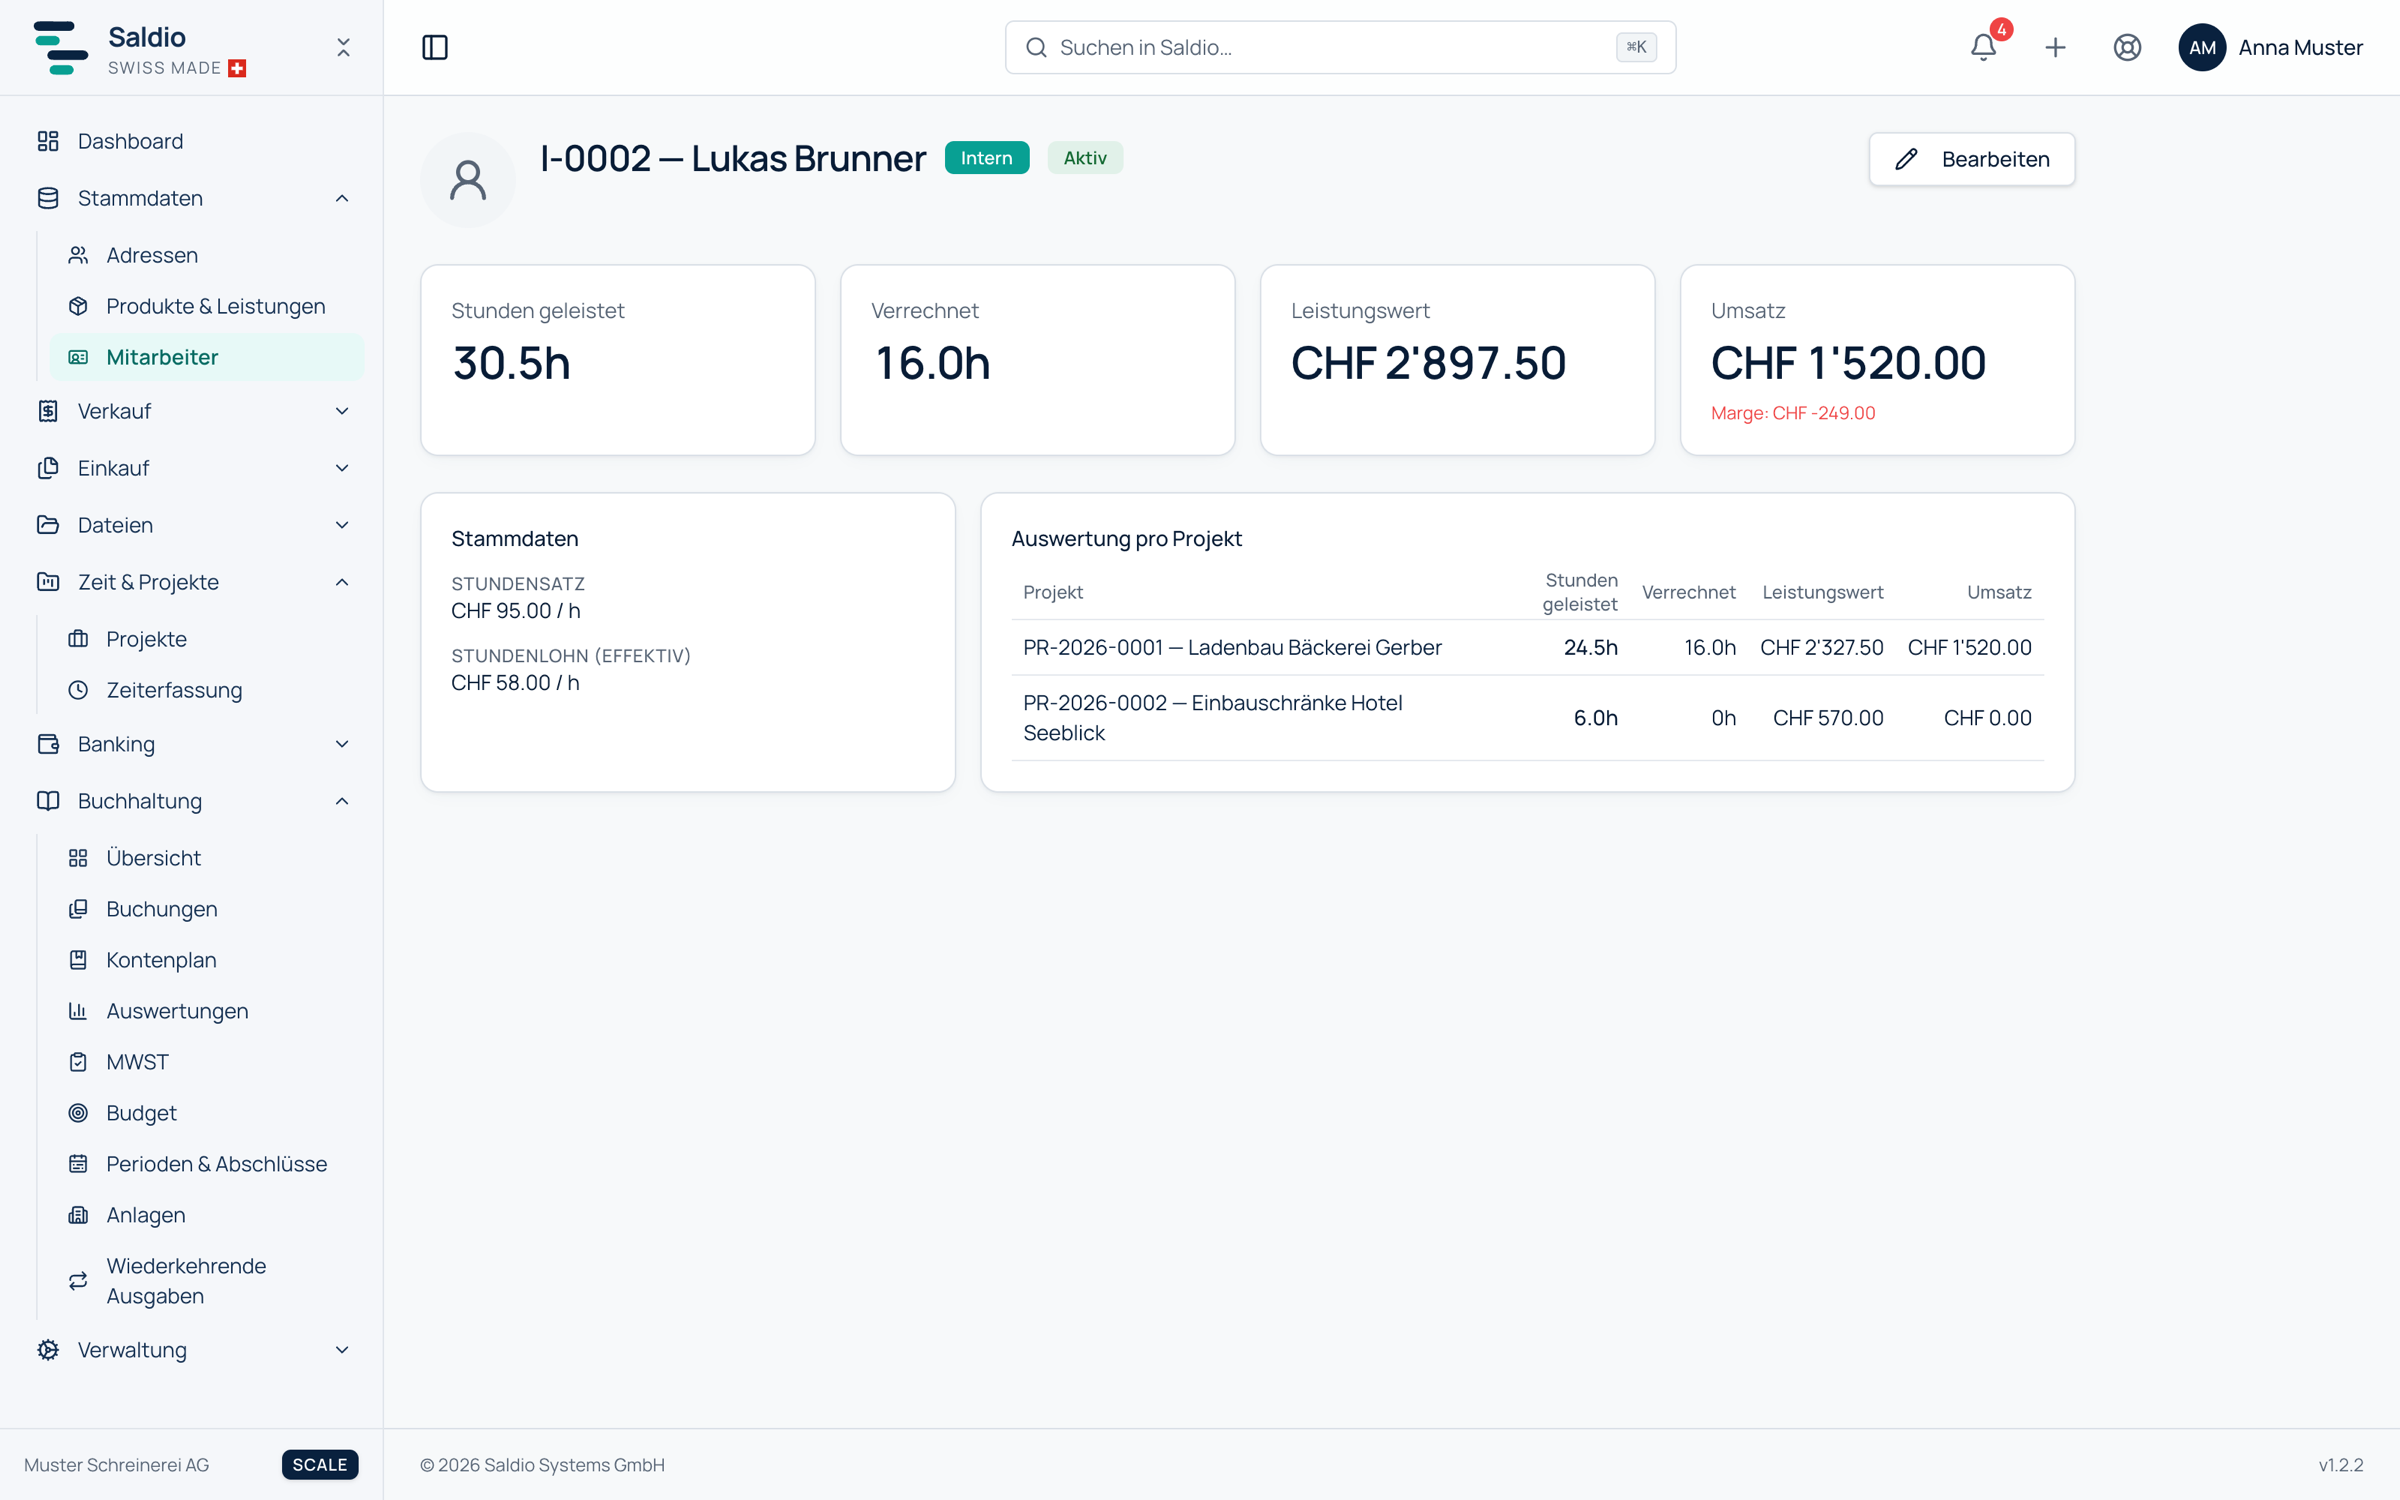Click the plus quick-create icon
Screen dimensions: 2400x1500
2055,47
